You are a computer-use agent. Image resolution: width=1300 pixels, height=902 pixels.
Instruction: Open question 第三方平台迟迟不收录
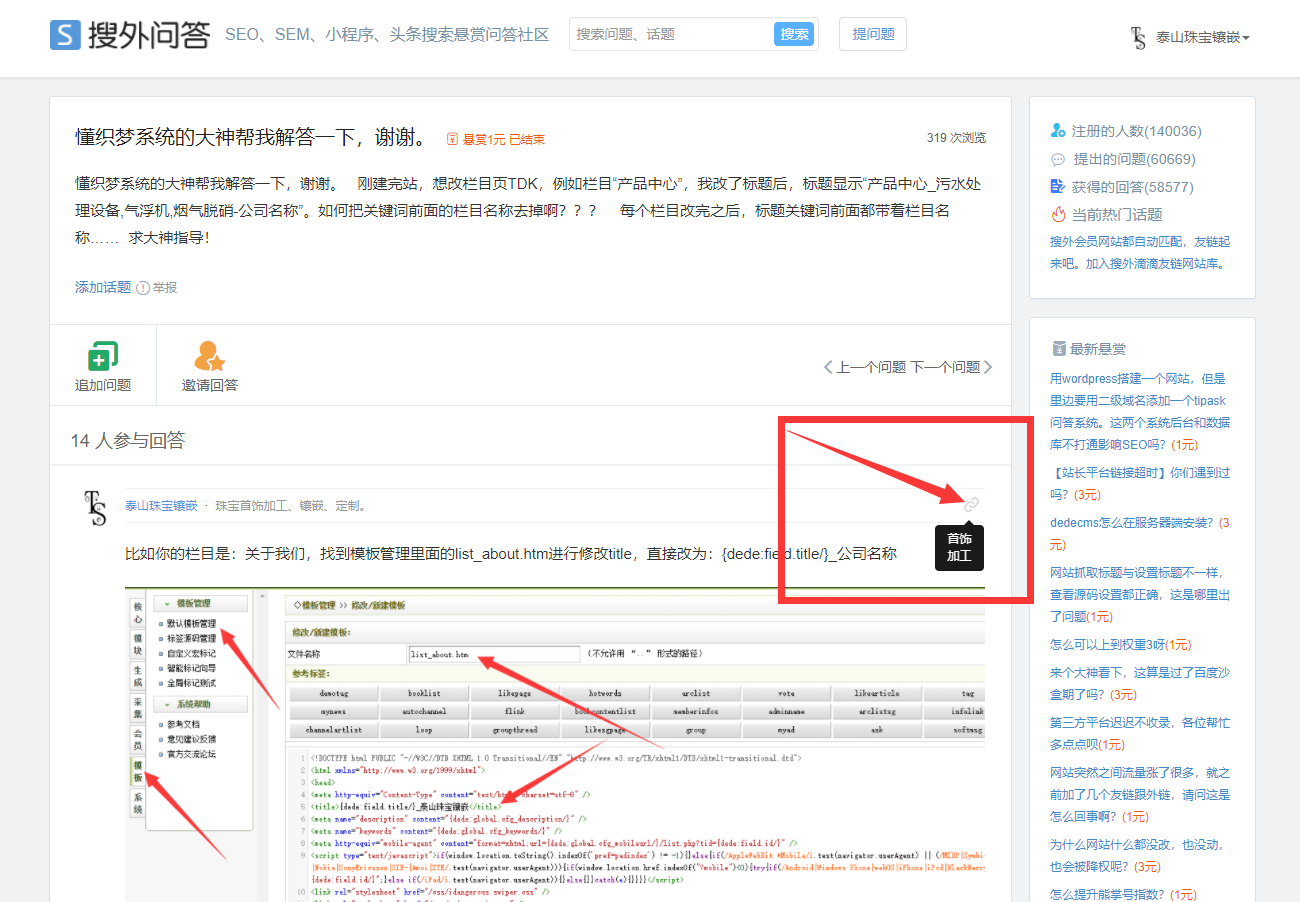[1140, 733]
